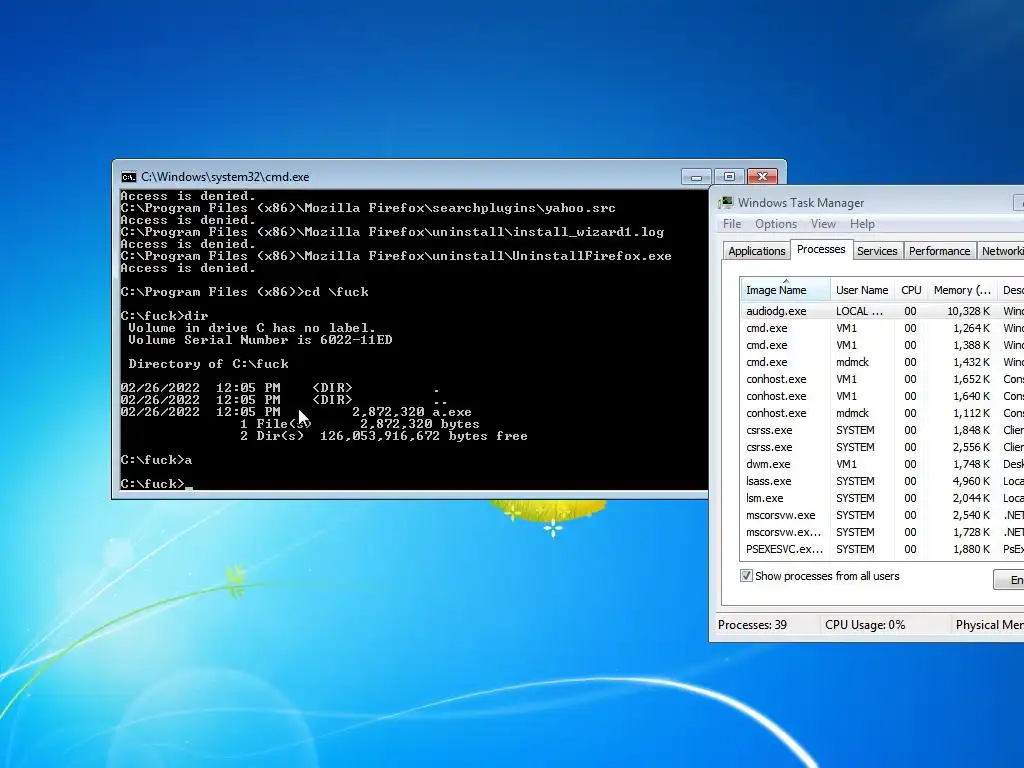1024x768 pixels.
Task: Open the Help menu in Task Manager
Action: (862, 224)
